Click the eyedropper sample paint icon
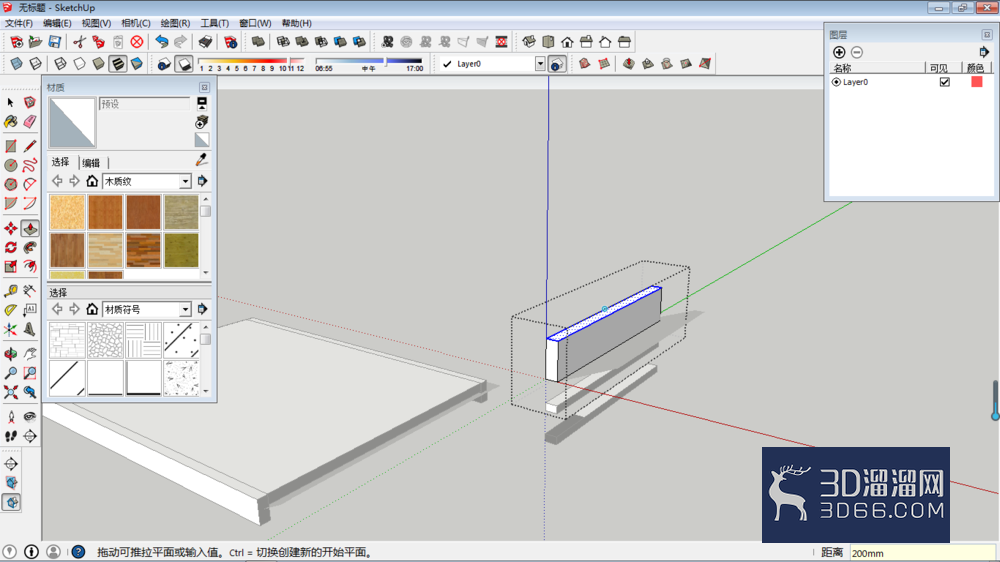Screen dimensions: 1000x562 click(202, 160)
